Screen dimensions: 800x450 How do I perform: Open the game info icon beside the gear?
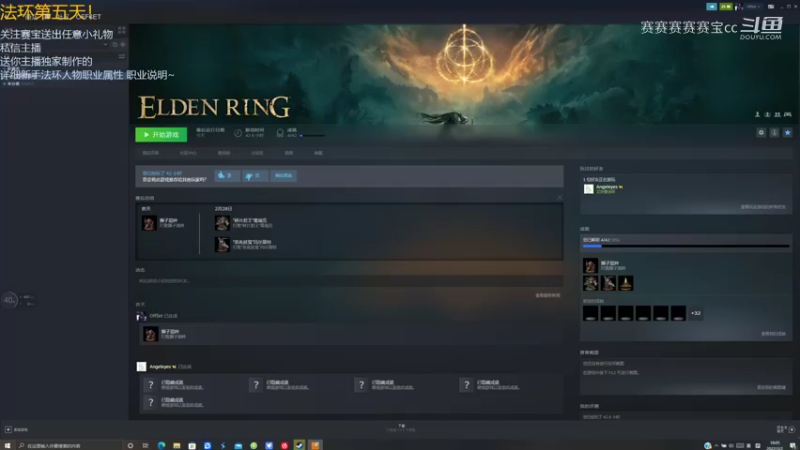(x=774, y=133)
